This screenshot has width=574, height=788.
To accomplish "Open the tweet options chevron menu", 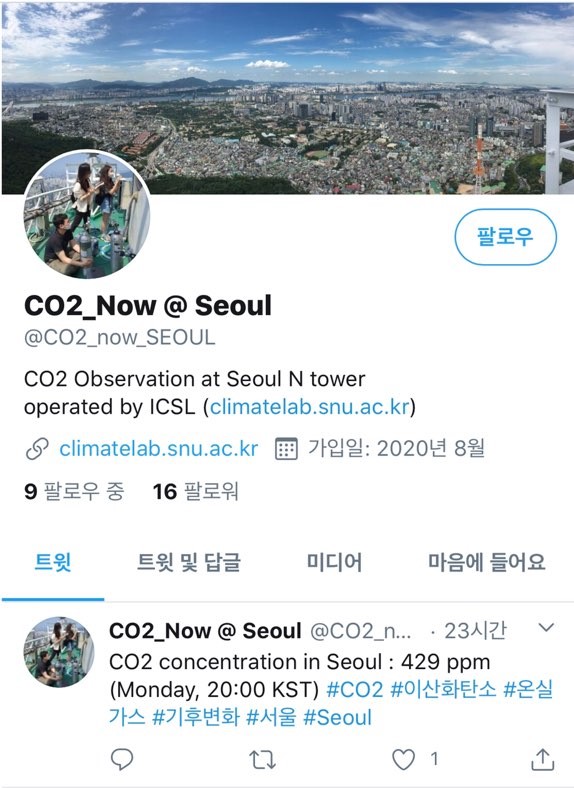I will tap(546, 627).
